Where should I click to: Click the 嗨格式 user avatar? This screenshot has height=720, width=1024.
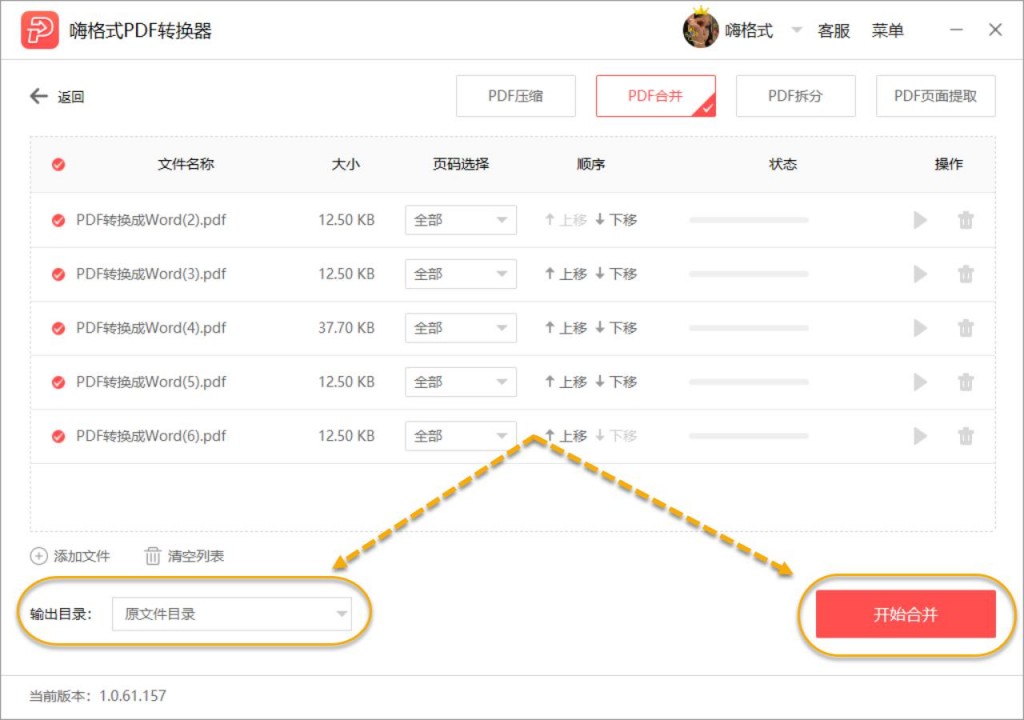(700, 29)
